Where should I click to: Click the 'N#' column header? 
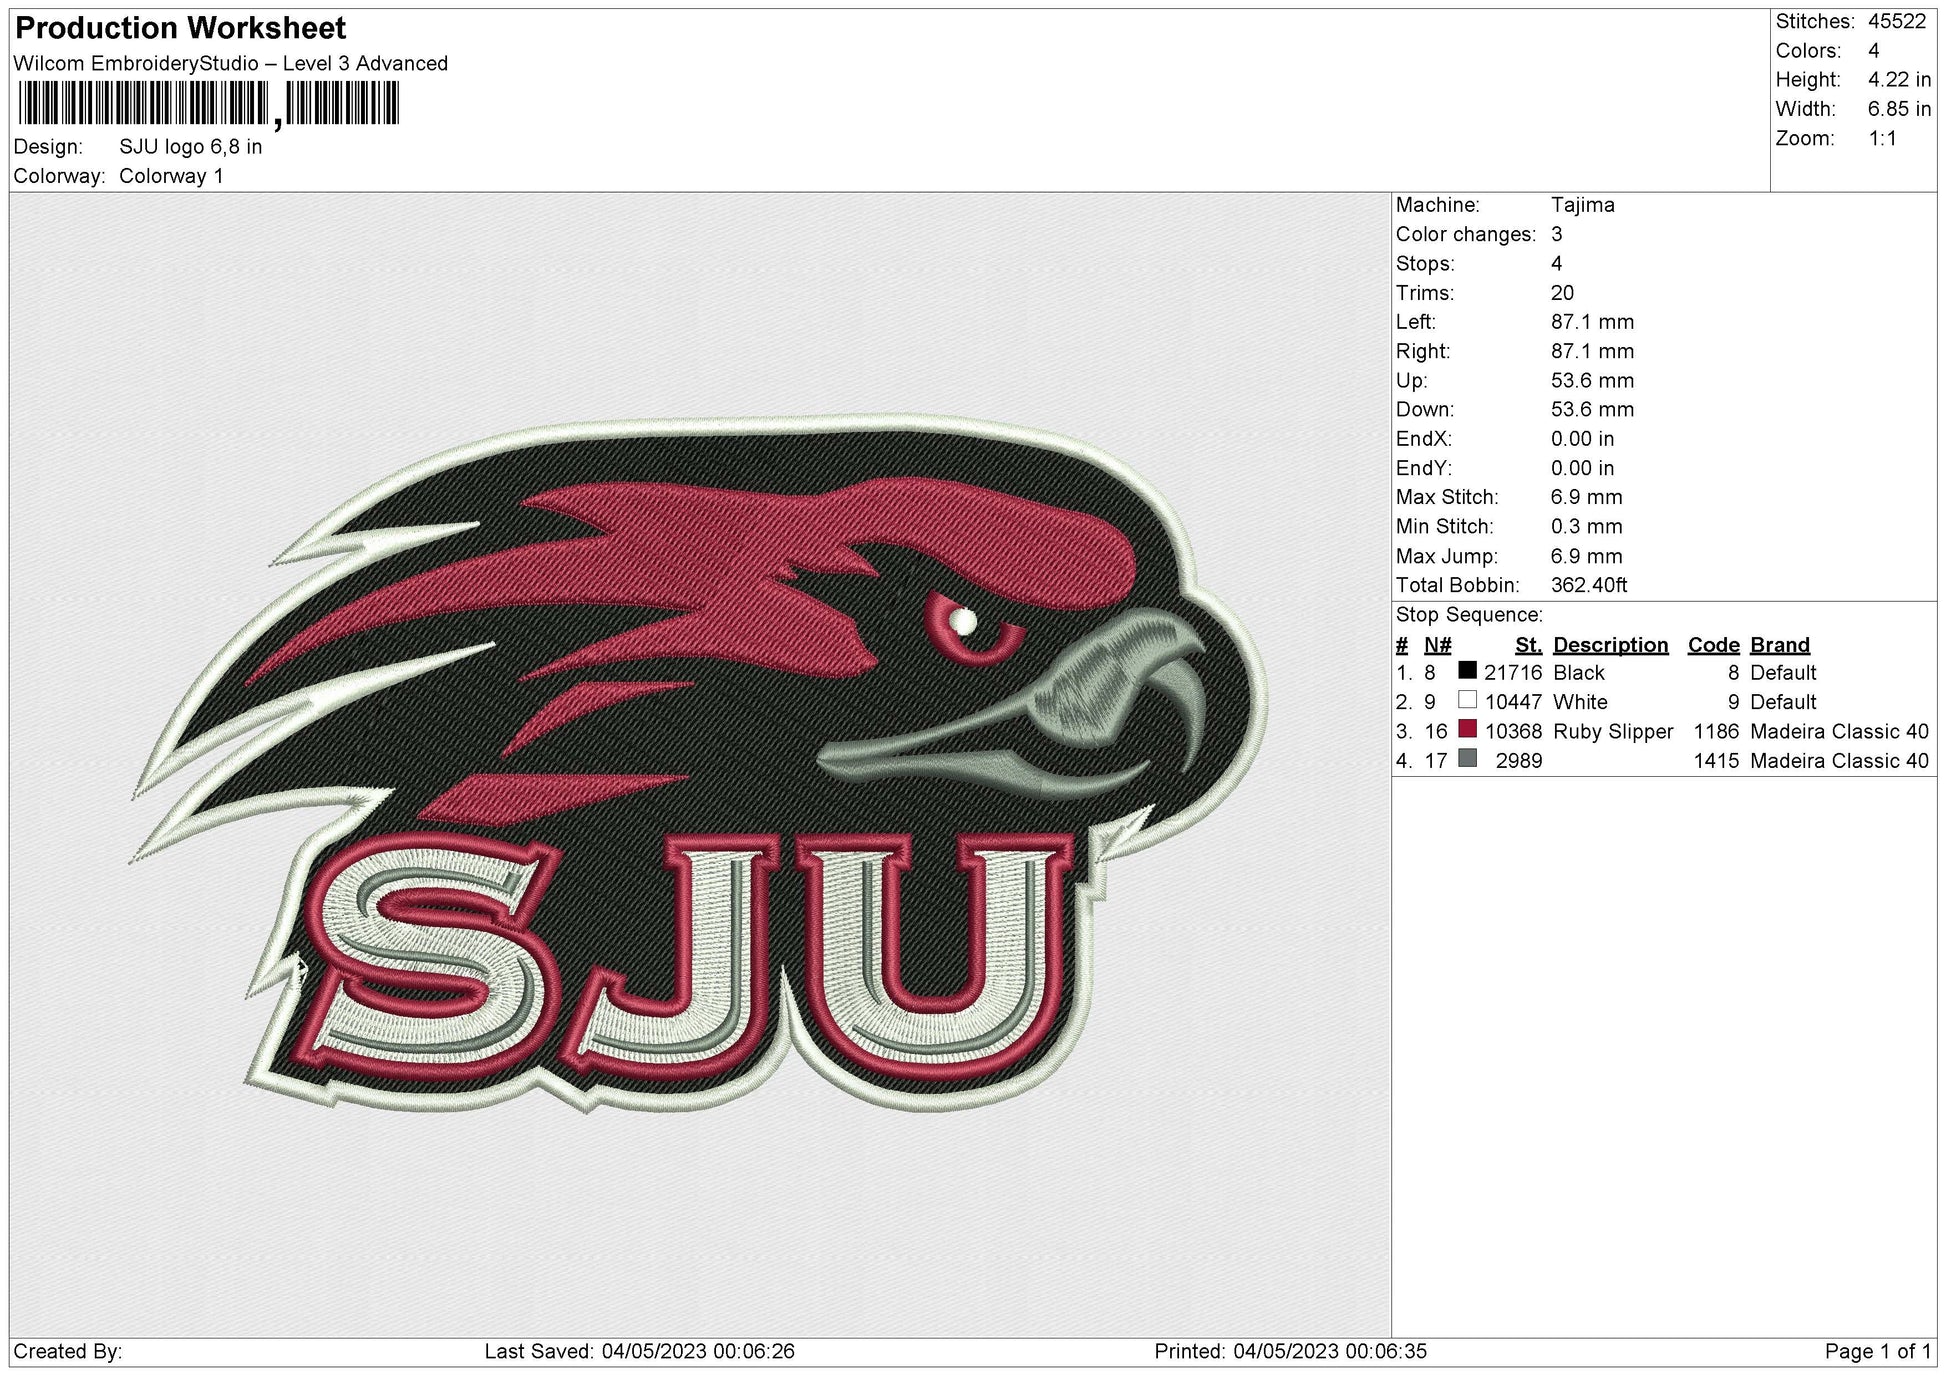click(1437, 646)
